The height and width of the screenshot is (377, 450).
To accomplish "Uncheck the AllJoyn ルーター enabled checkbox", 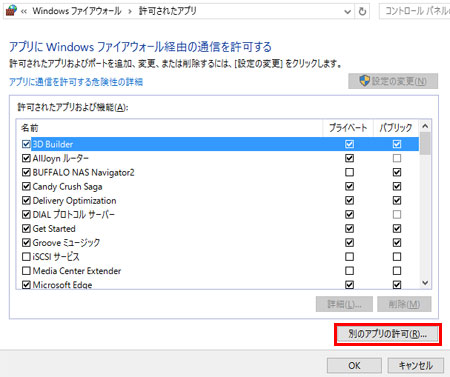I will (x=26, y=158).
